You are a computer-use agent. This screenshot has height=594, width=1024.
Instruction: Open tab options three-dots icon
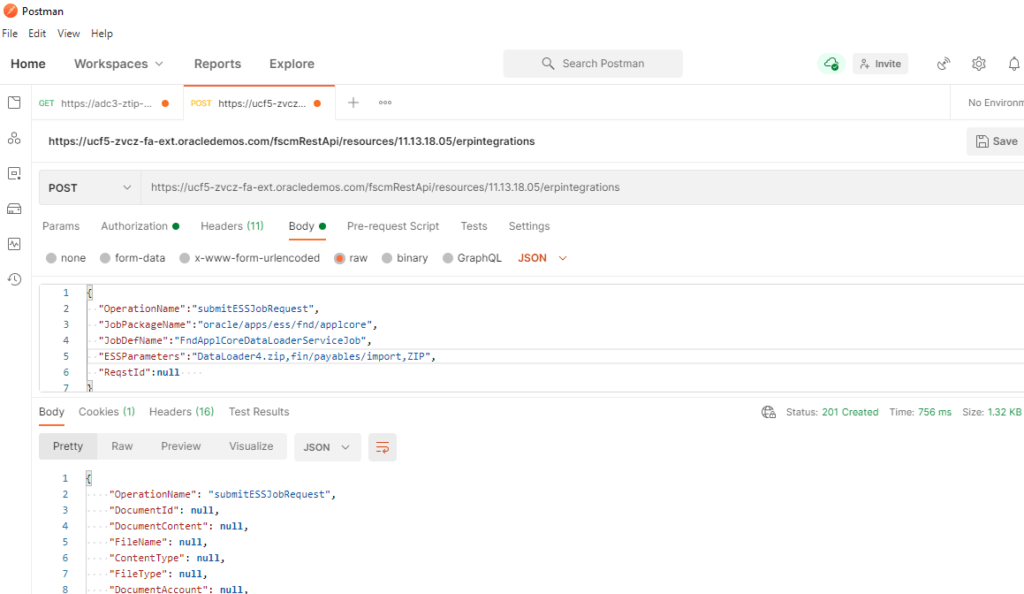click(385, 102)
